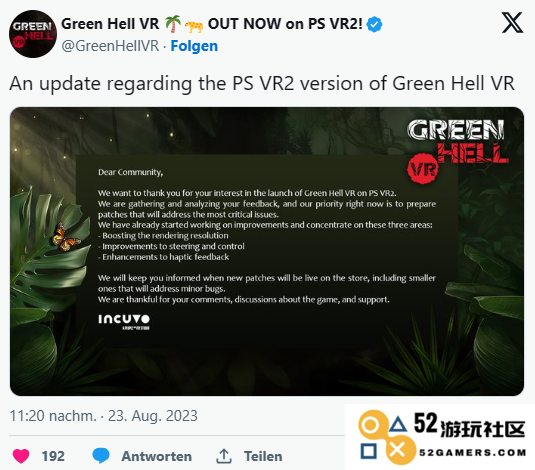Click the Teilen share button

coord(263,456)
